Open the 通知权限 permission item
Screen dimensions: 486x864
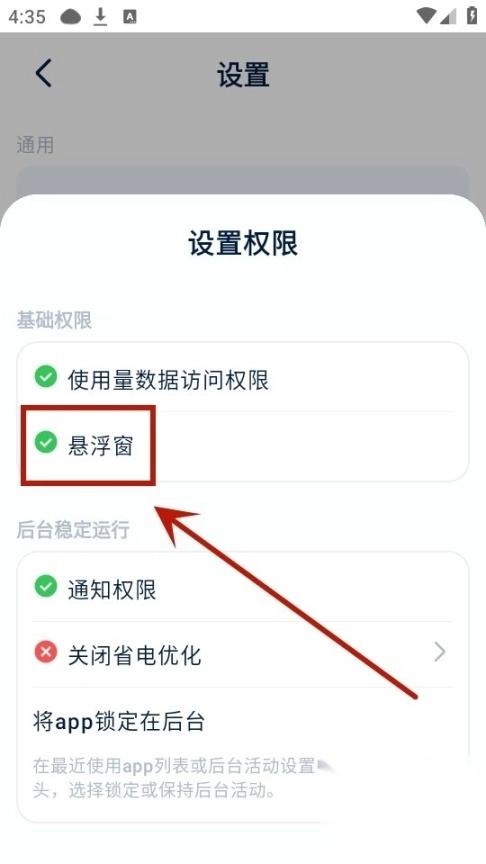(x=243, y=589)
